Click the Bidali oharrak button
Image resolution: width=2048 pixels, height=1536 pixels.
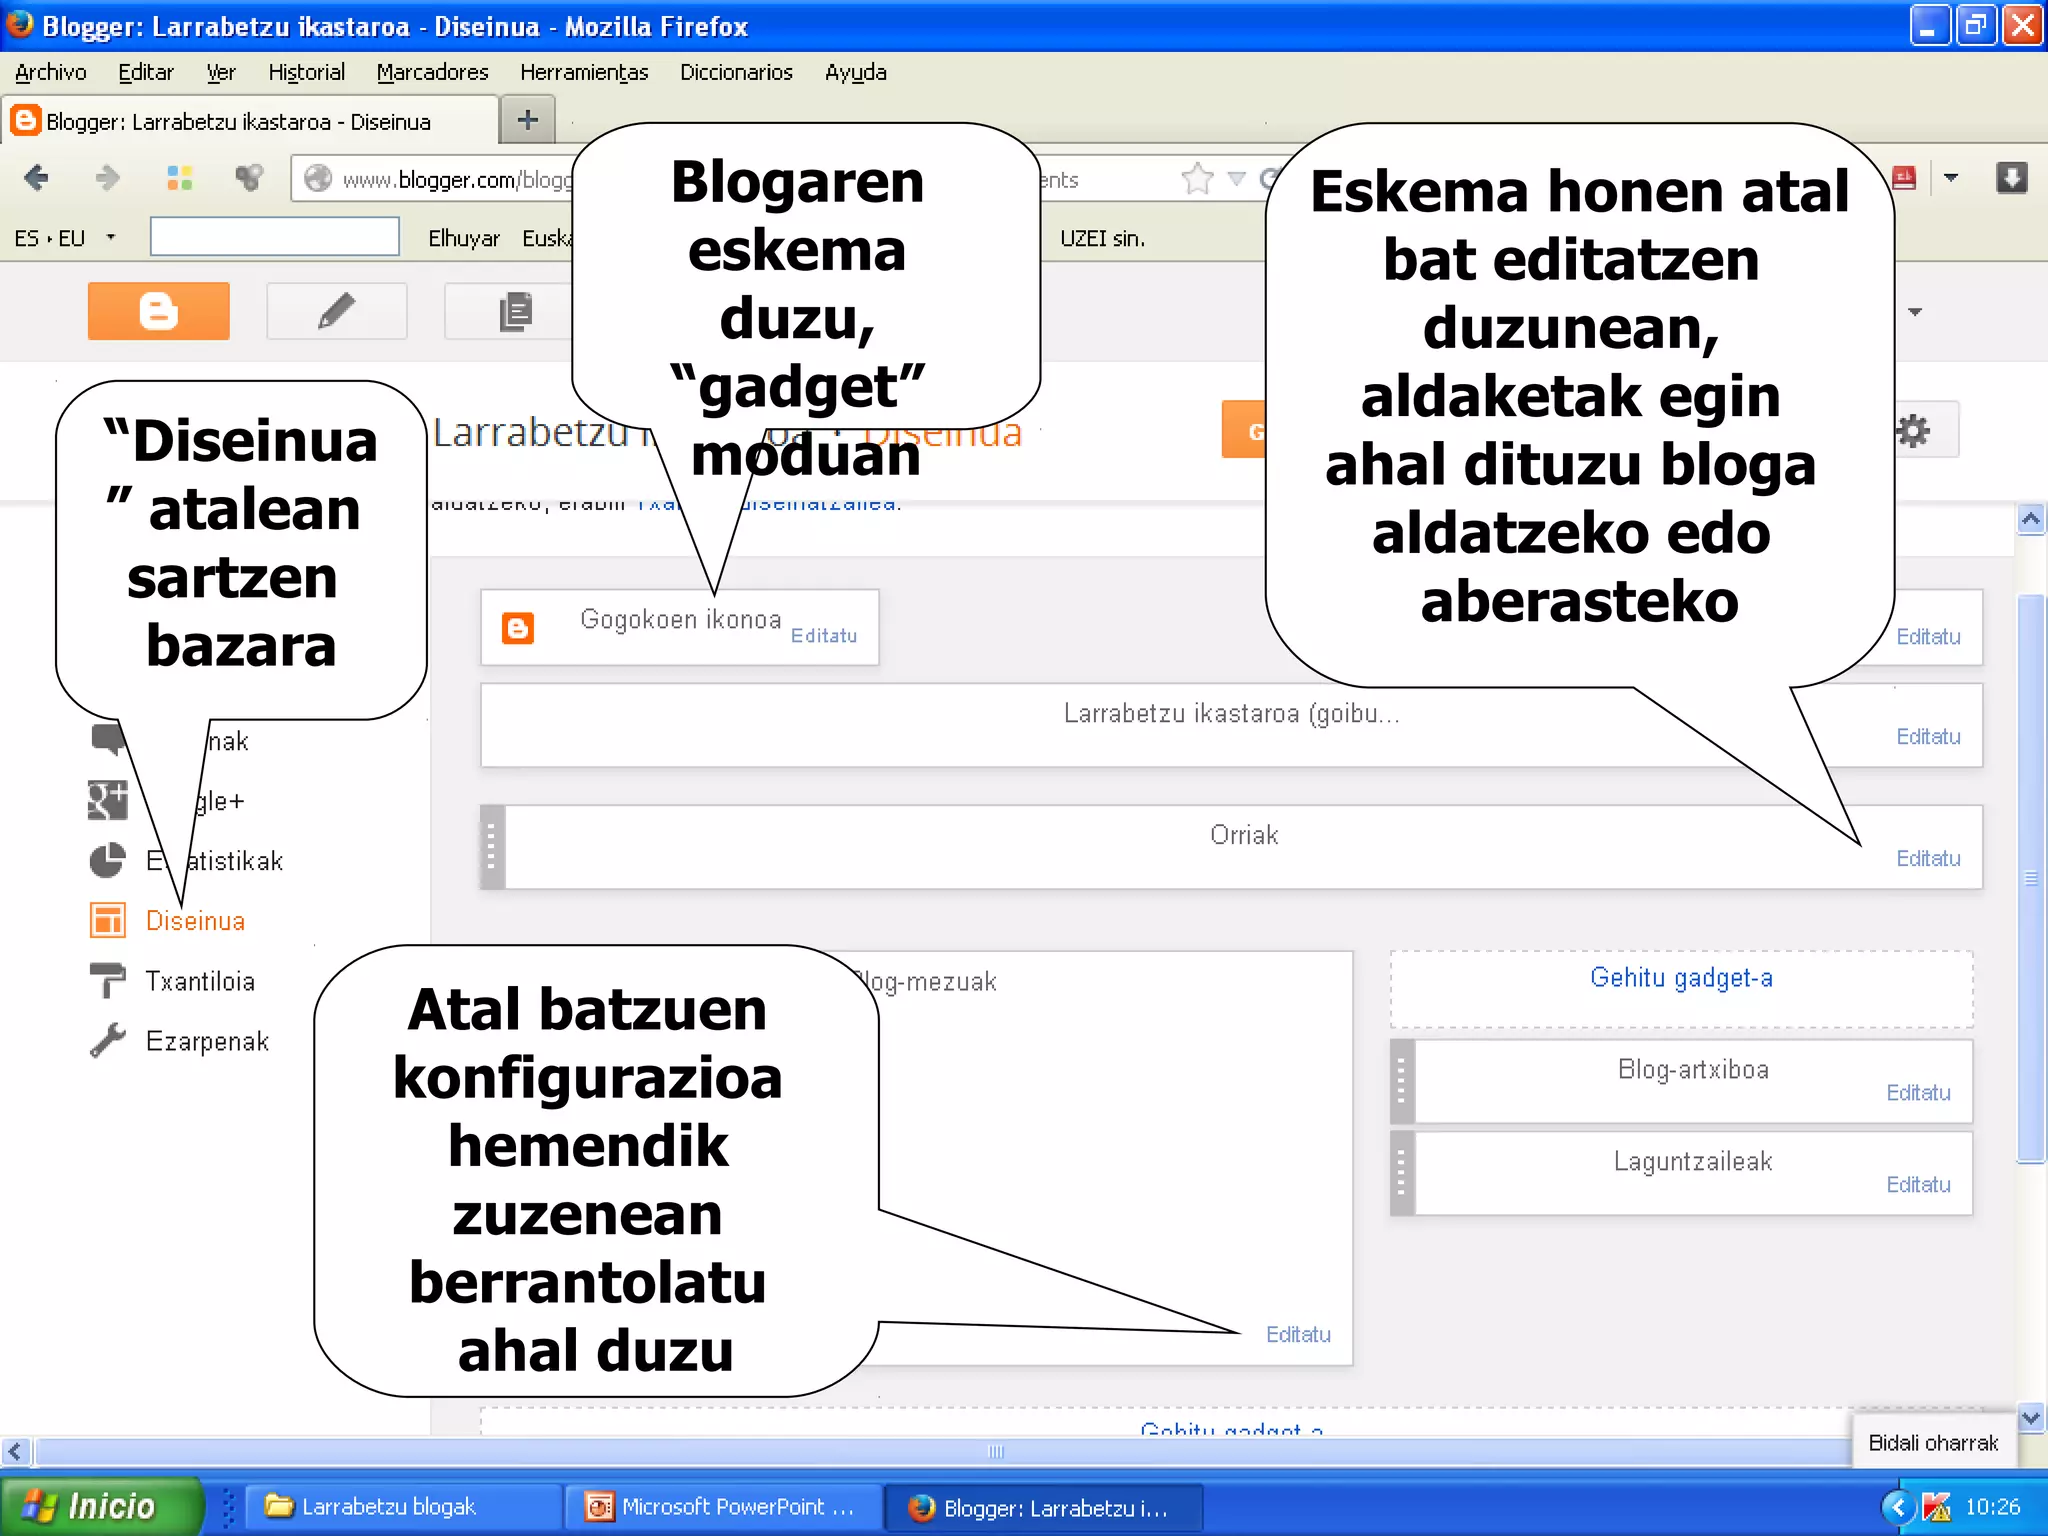tap(1933, 1442)
